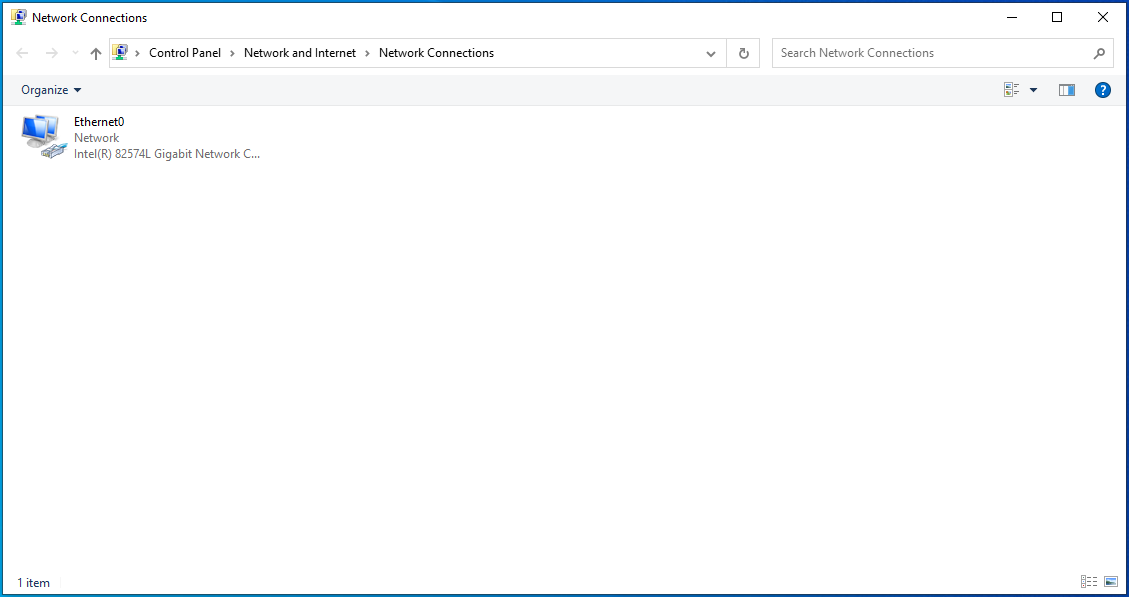Refresh the Network Connections list

(743, 54)
